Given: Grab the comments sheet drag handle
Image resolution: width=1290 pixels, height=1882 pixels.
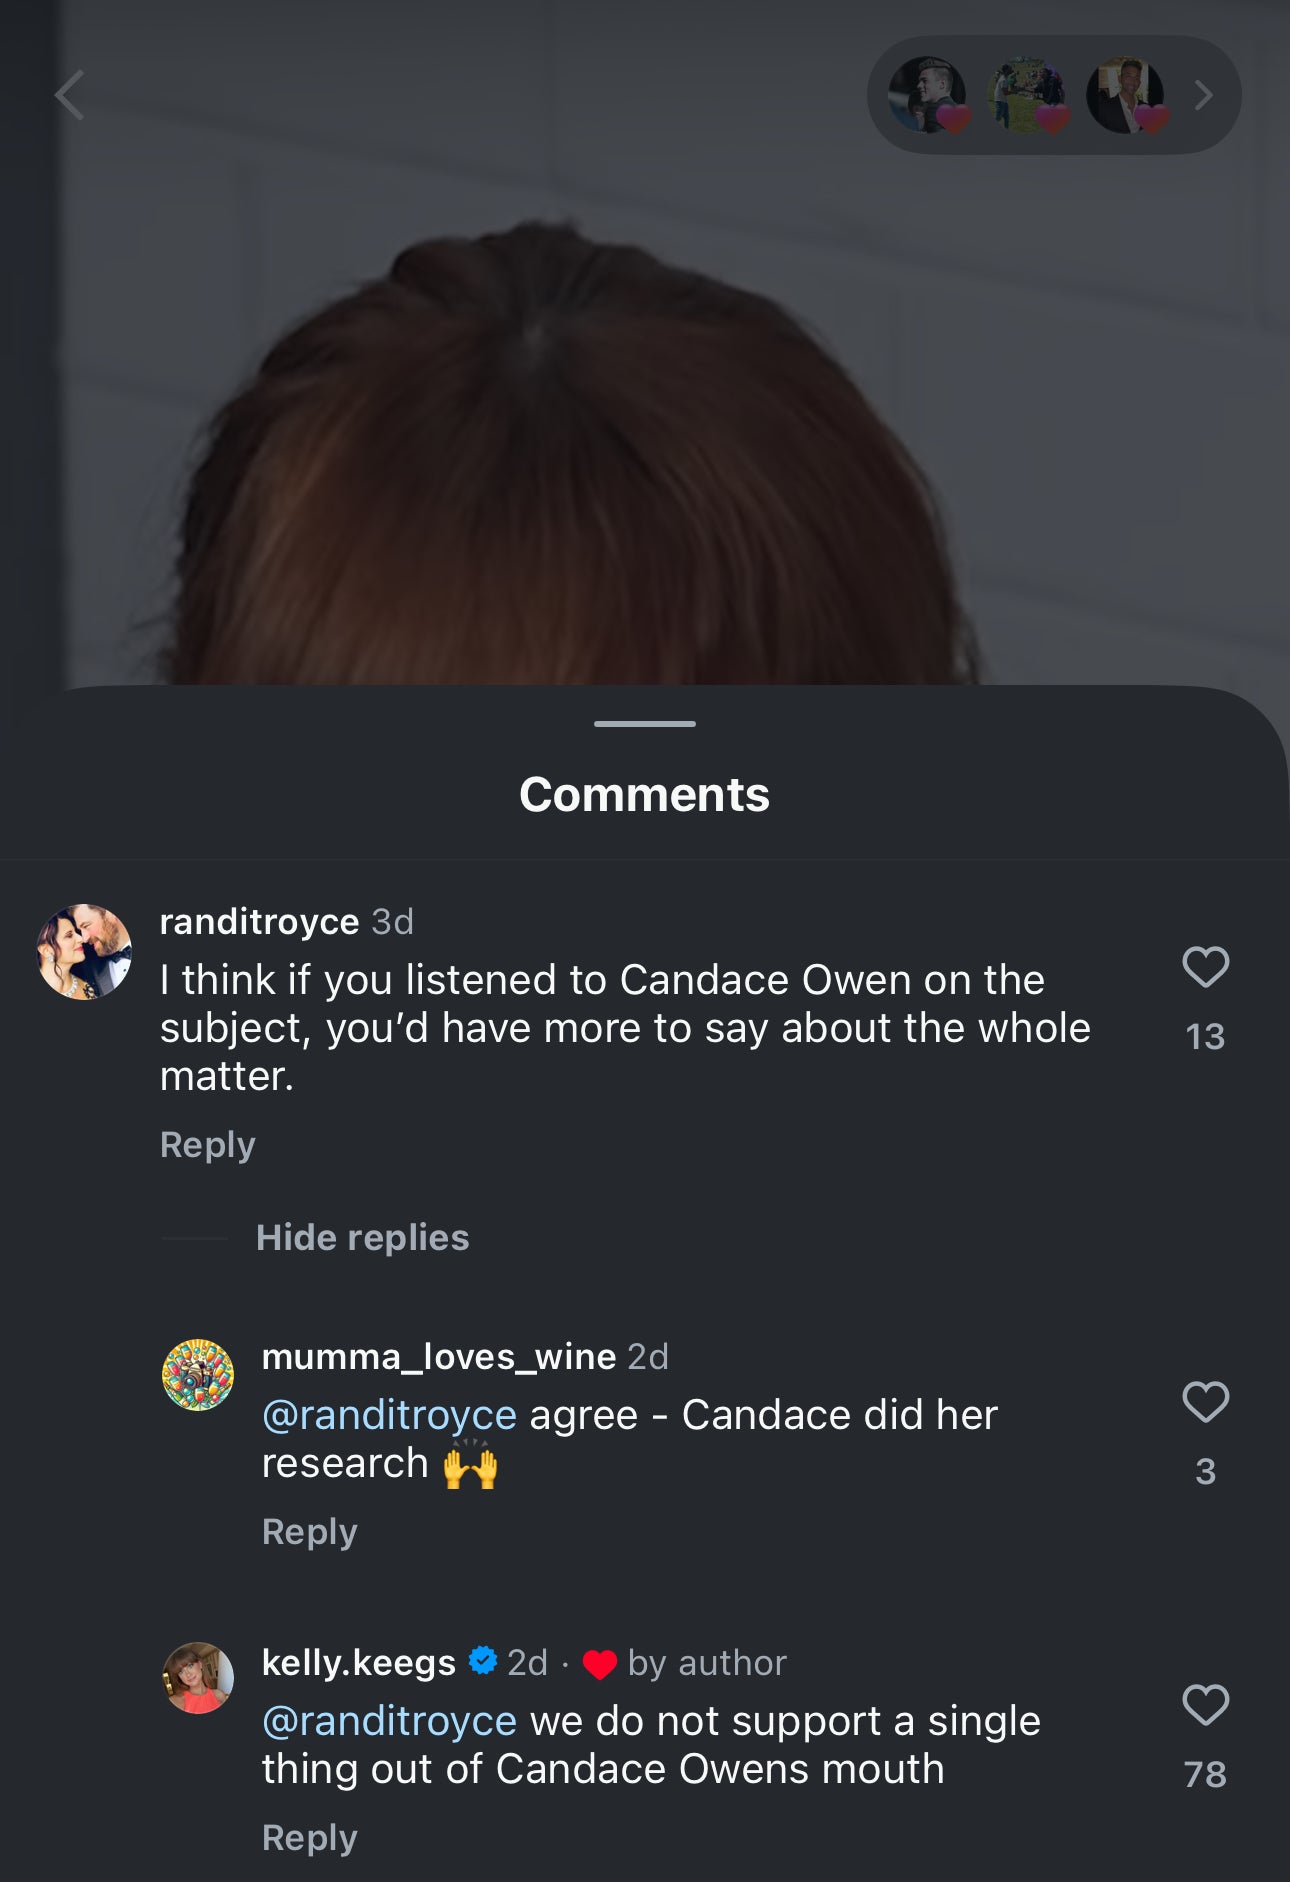Looking at the screenshot, I should pos(645,723).
